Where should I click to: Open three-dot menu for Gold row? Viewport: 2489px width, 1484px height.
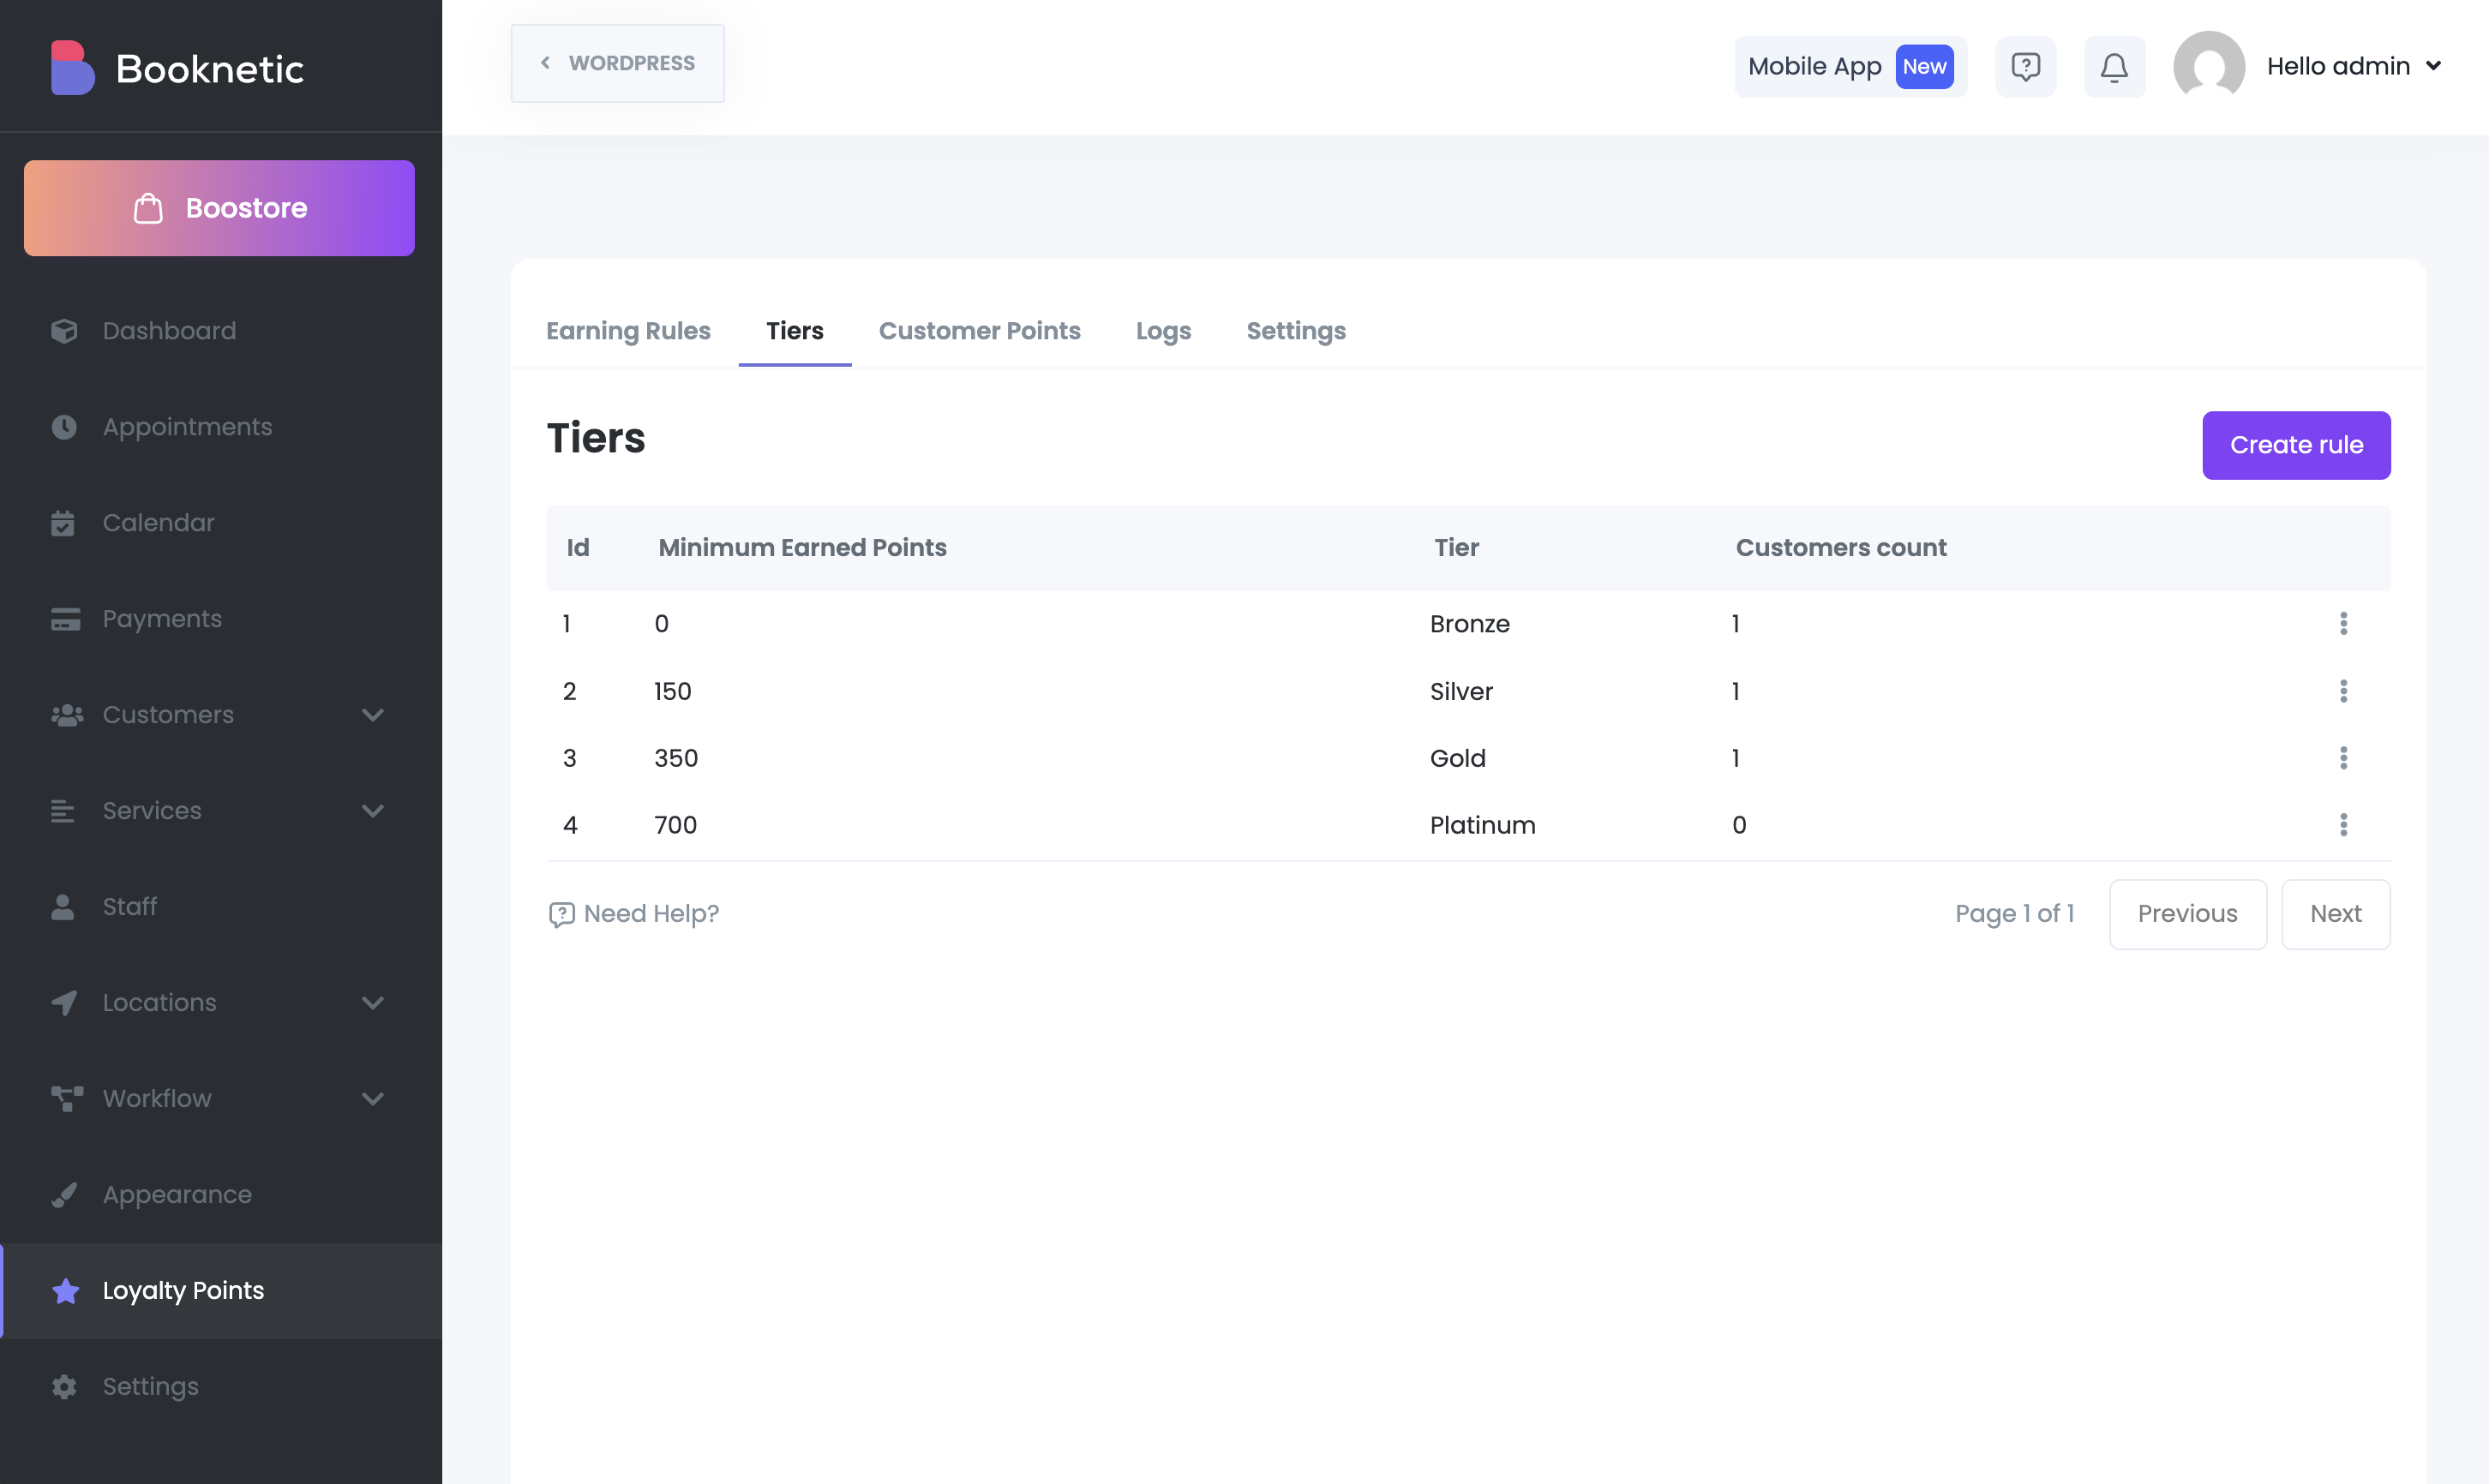click(x=2343, y=758)
